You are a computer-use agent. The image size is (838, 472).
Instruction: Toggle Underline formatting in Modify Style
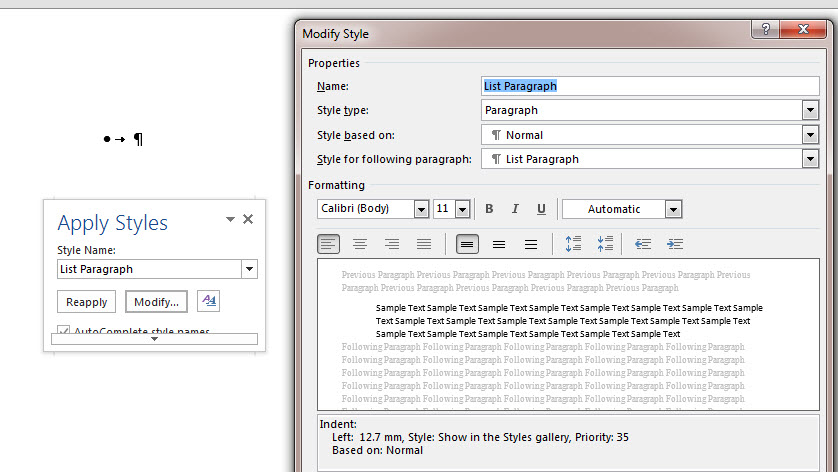541,209
